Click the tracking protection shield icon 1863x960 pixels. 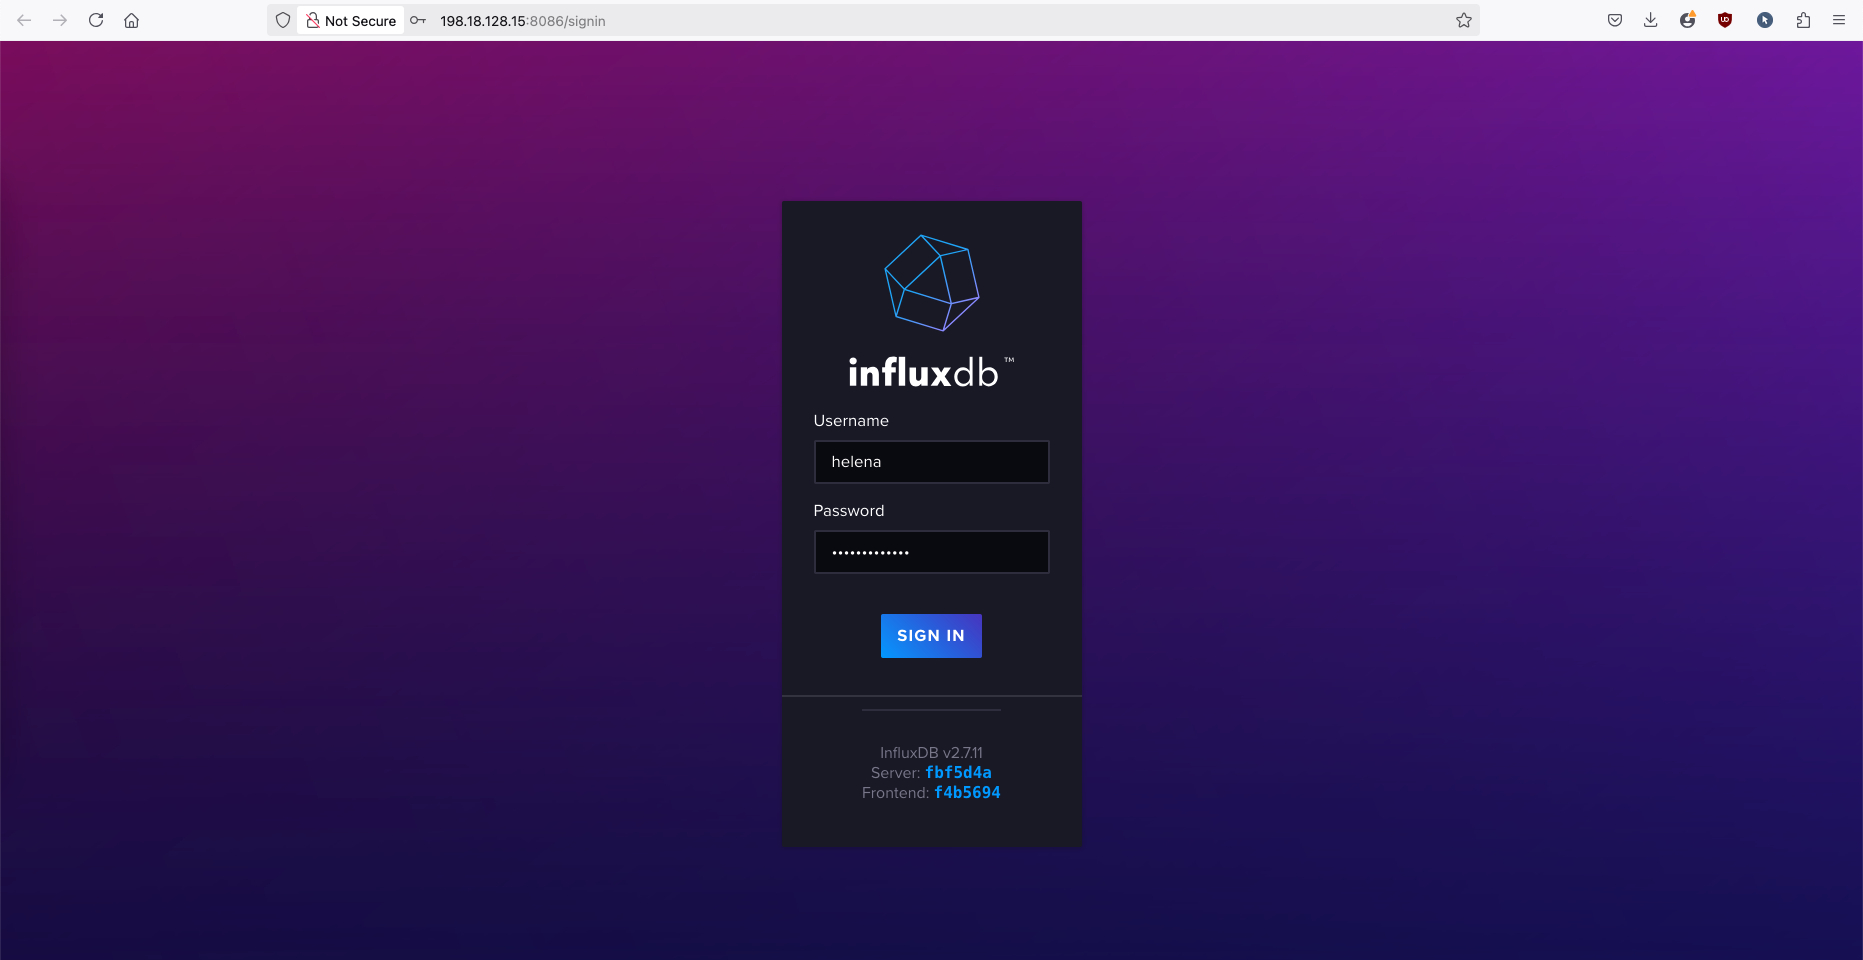tap(283, 20)
